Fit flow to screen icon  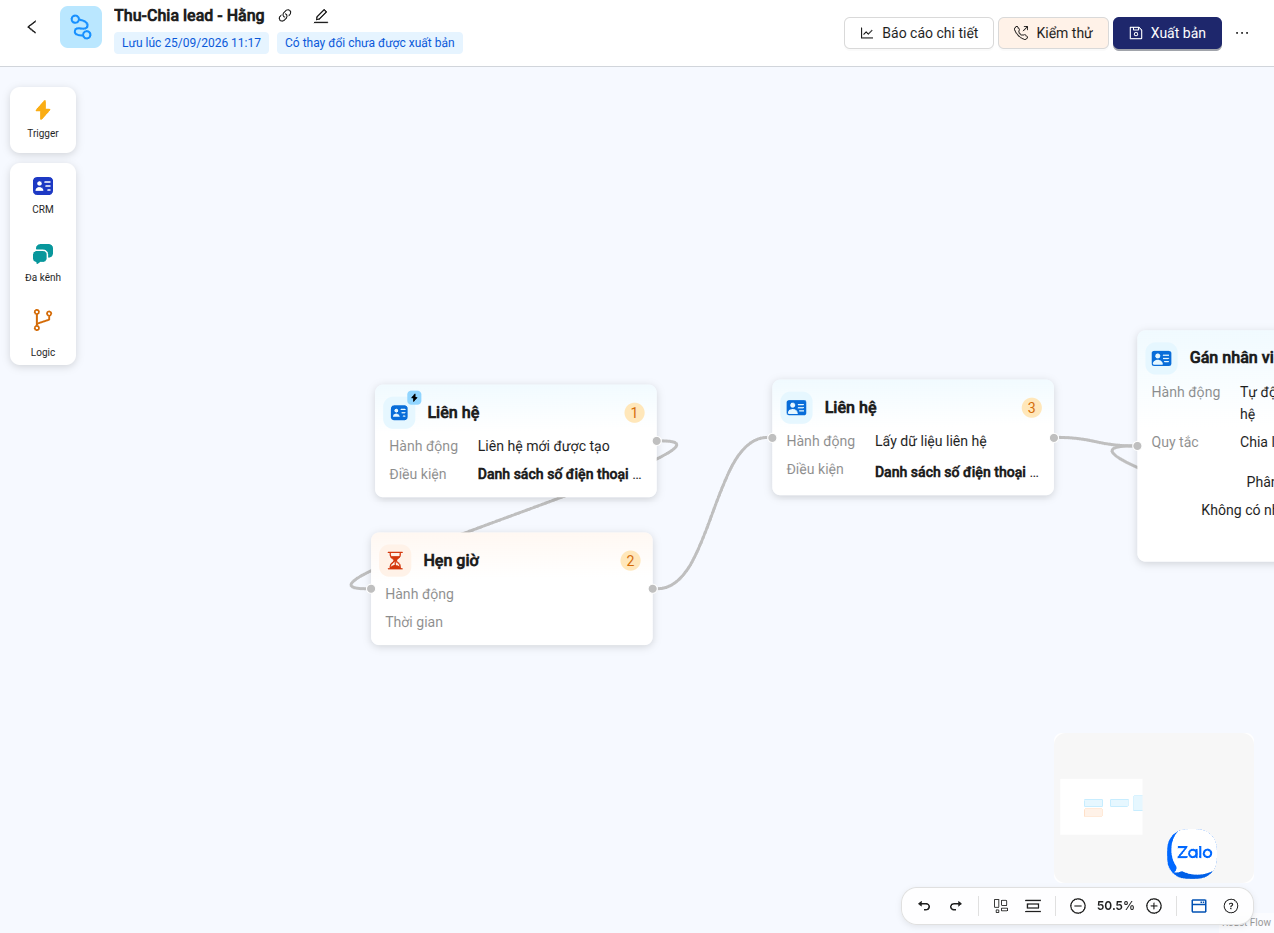pos(1033,906)
